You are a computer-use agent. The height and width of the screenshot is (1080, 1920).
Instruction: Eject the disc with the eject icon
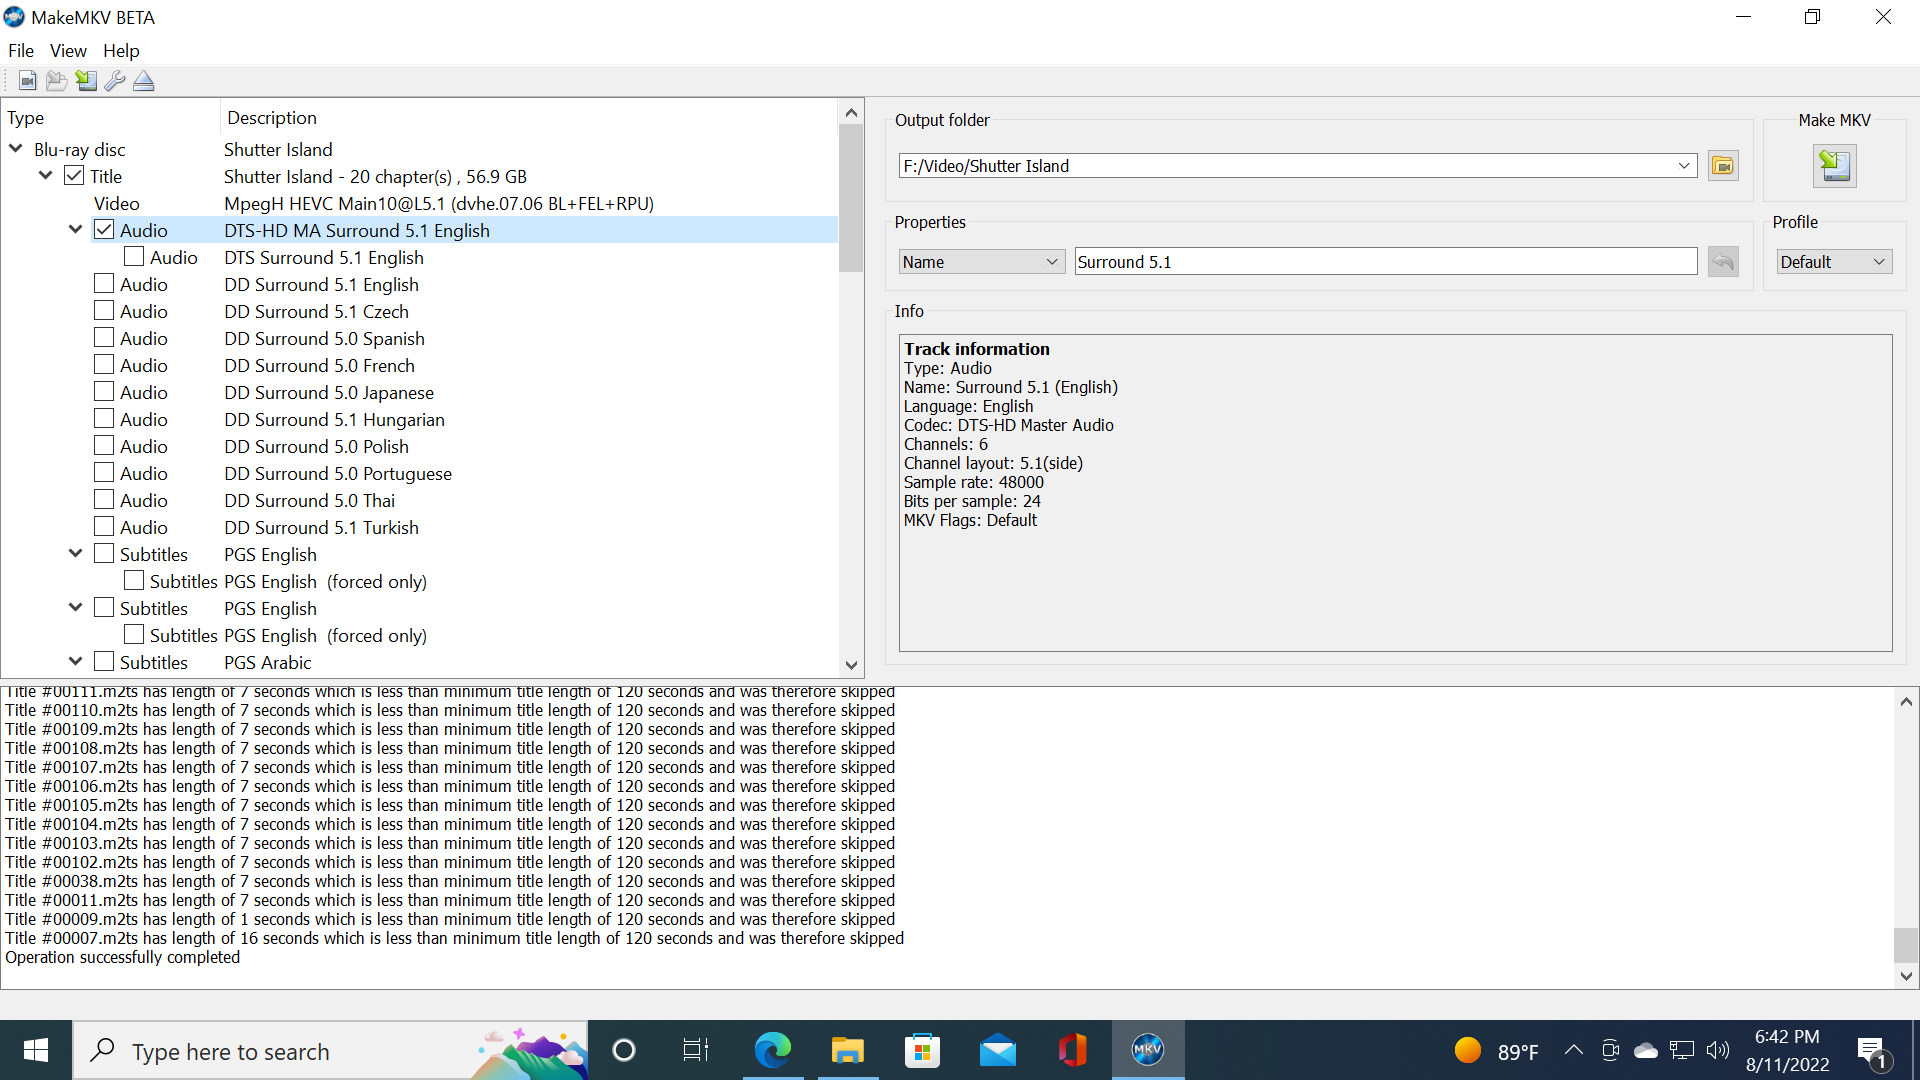pyautogui.click(x=144, y=81)
